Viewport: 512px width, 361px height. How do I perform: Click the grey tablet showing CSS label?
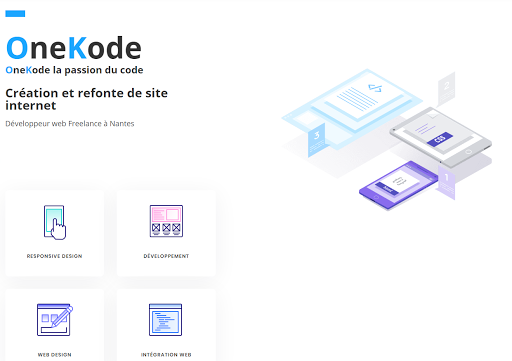(x=441, y=138)
